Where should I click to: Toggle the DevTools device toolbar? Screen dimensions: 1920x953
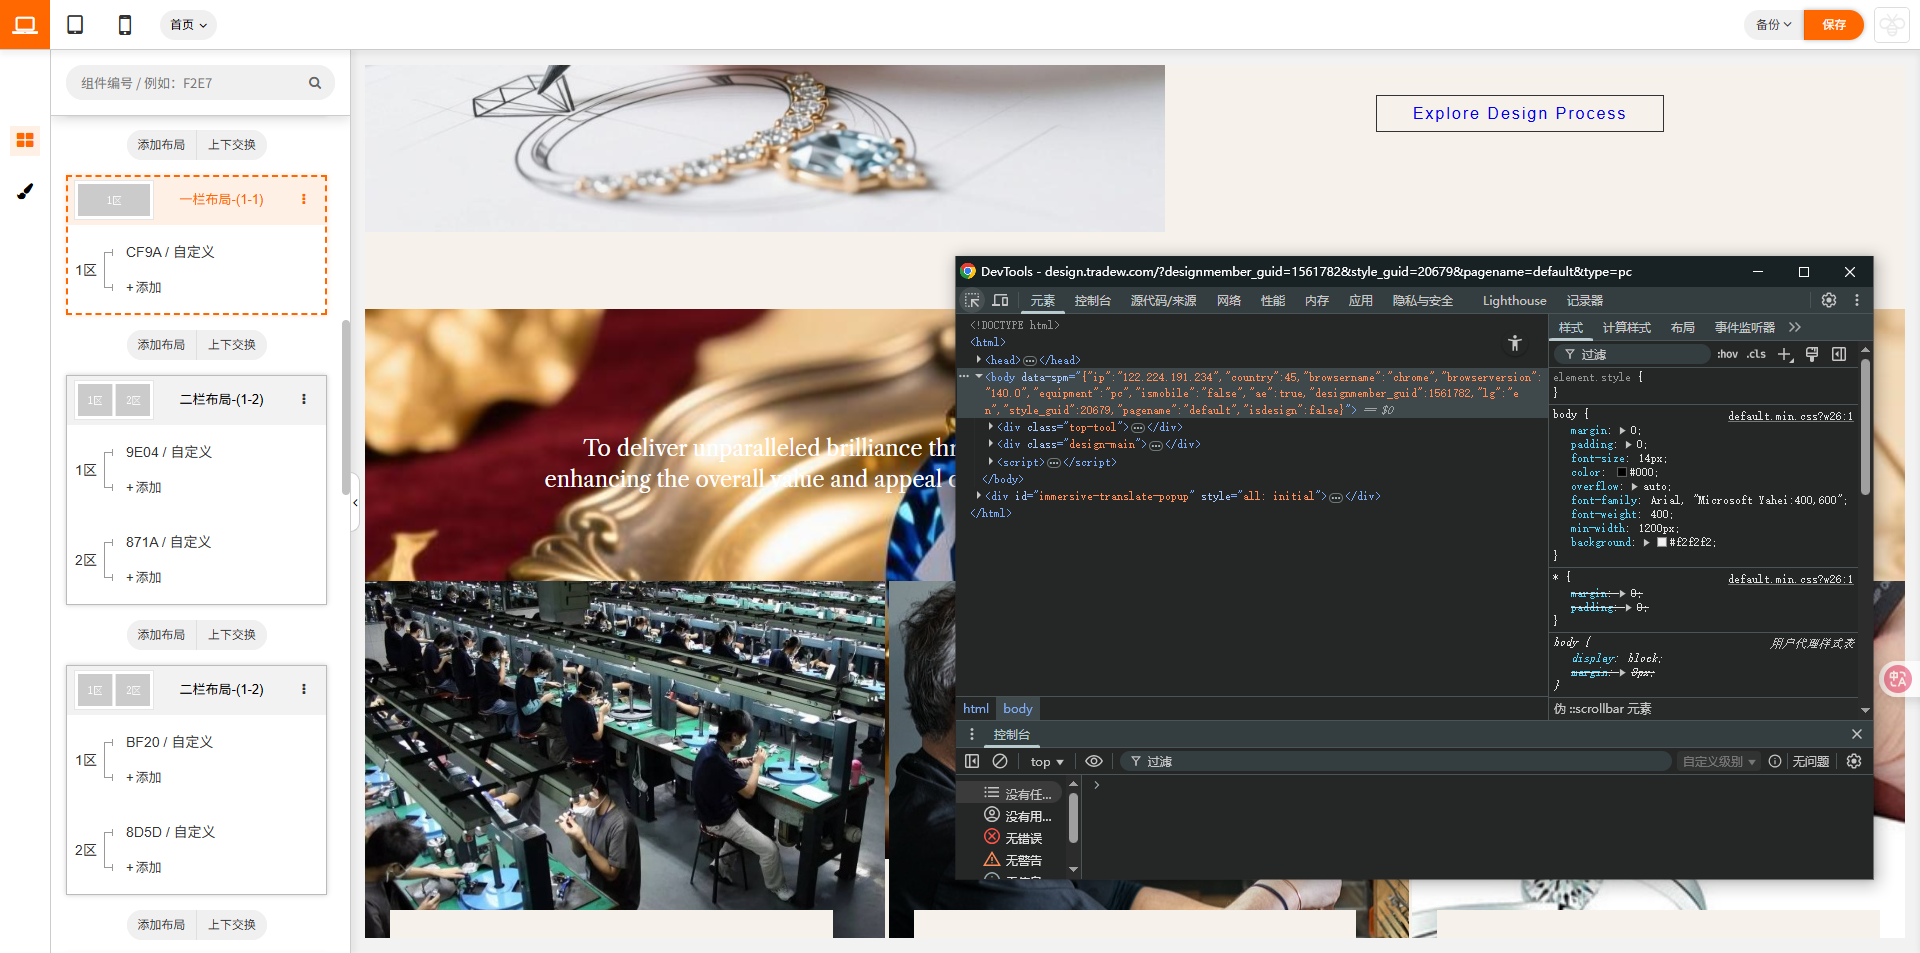click(x=1000, y=301)
